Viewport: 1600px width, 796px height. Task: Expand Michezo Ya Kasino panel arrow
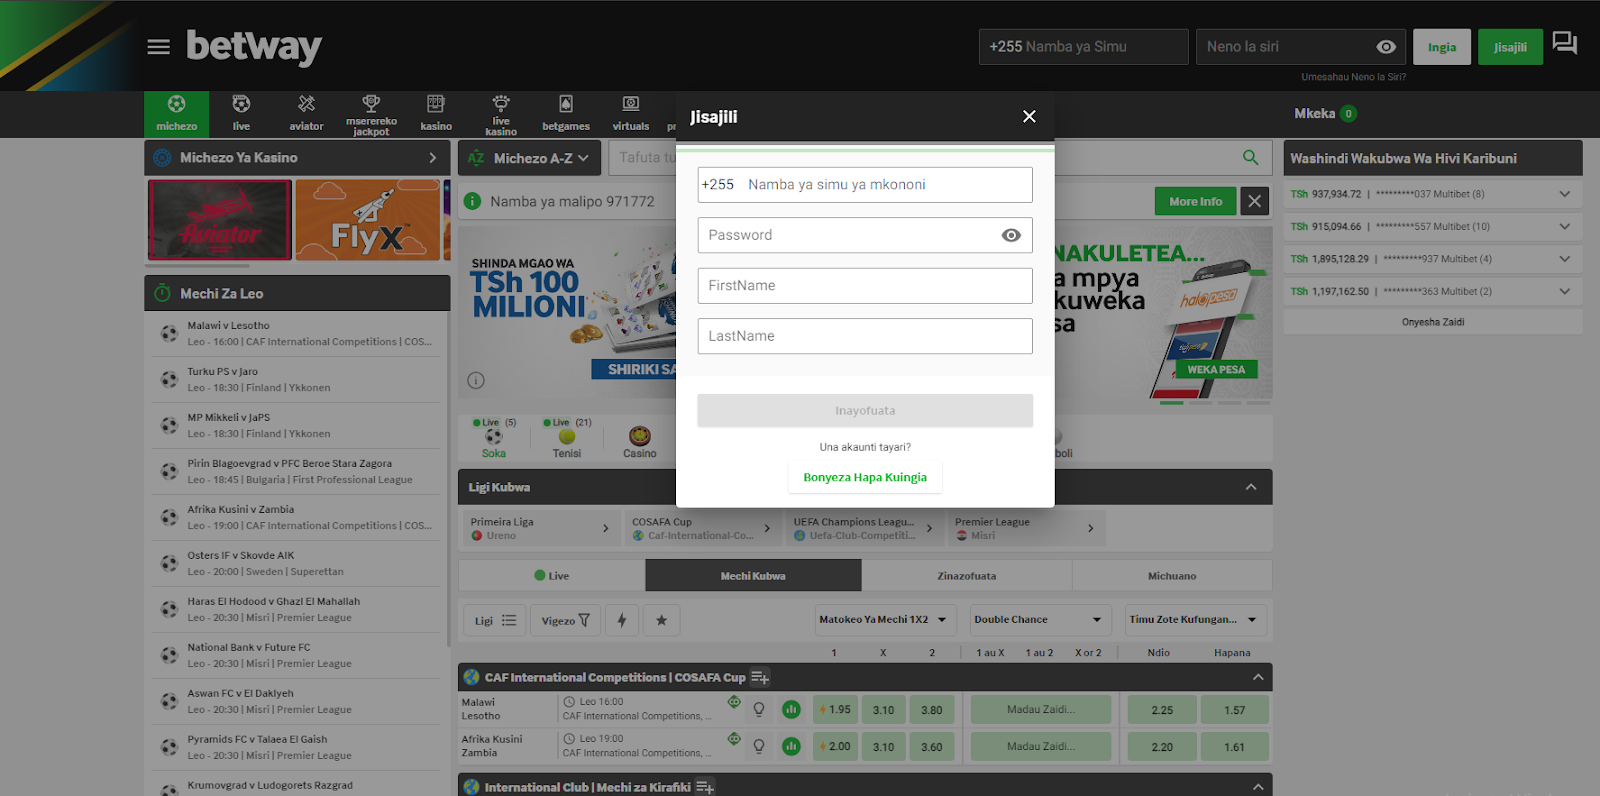[x=432, y=158]
